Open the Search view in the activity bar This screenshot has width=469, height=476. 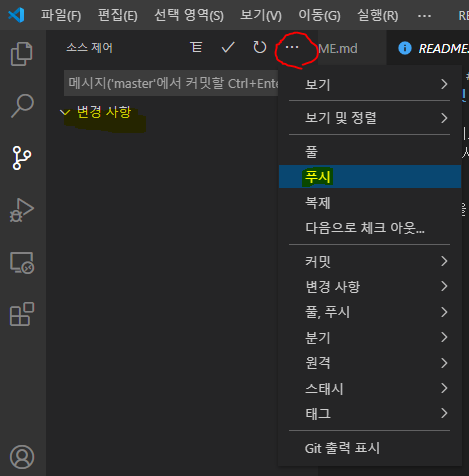[22, 106]
